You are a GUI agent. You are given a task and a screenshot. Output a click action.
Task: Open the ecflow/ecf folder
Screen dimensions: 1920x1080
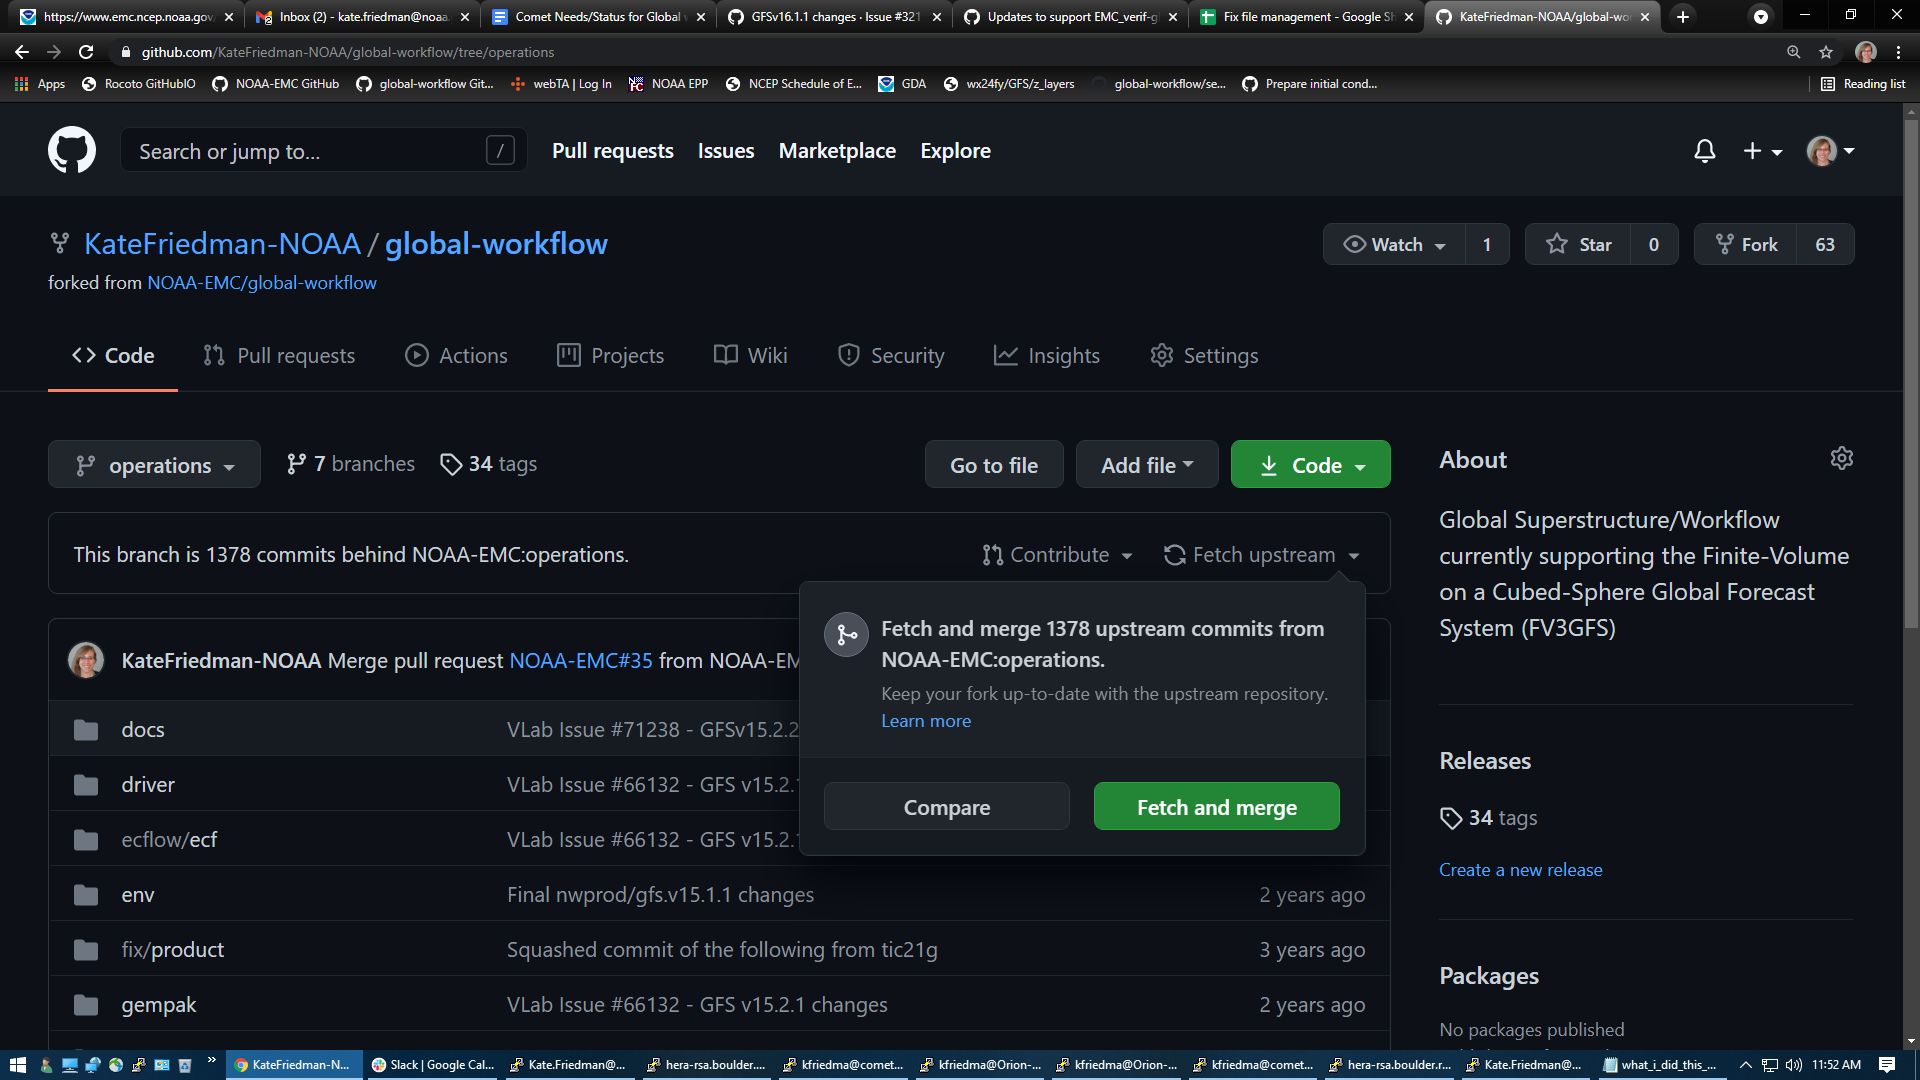[x=169, y=840]
